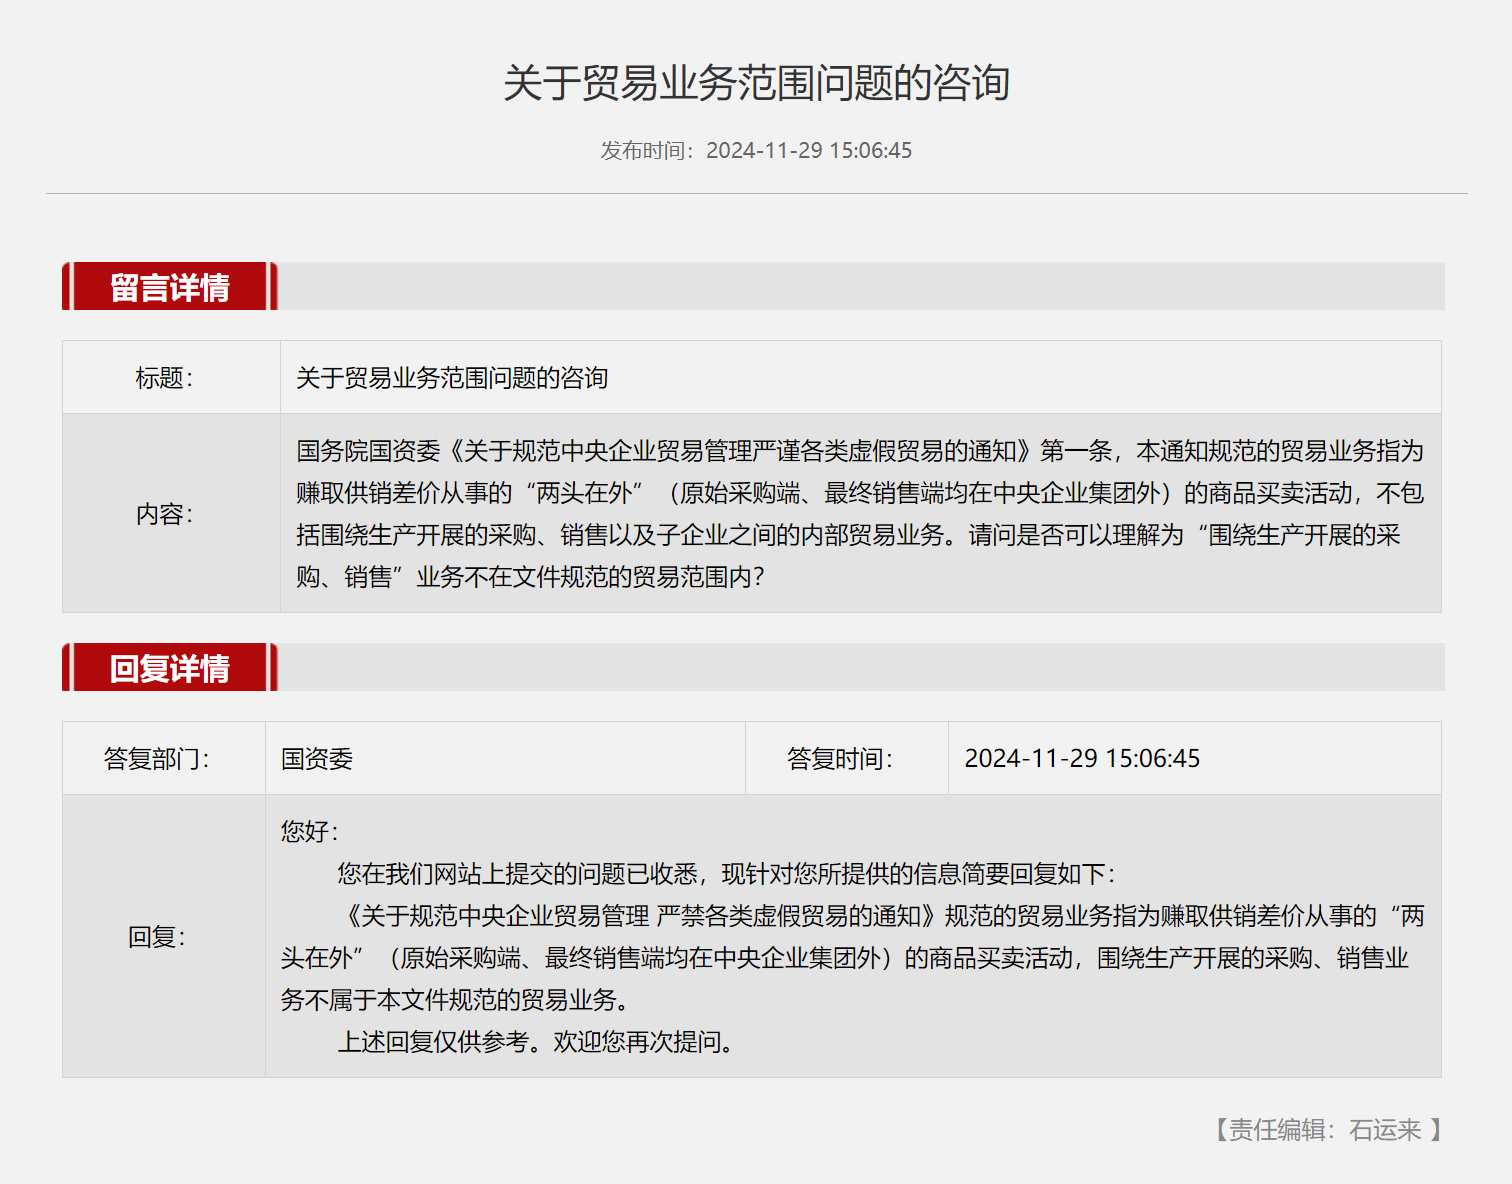Image resolution: width=1512 pixels, height=1184 pixels.
Task: Click the 内容 row label
Action: point(165,514)
